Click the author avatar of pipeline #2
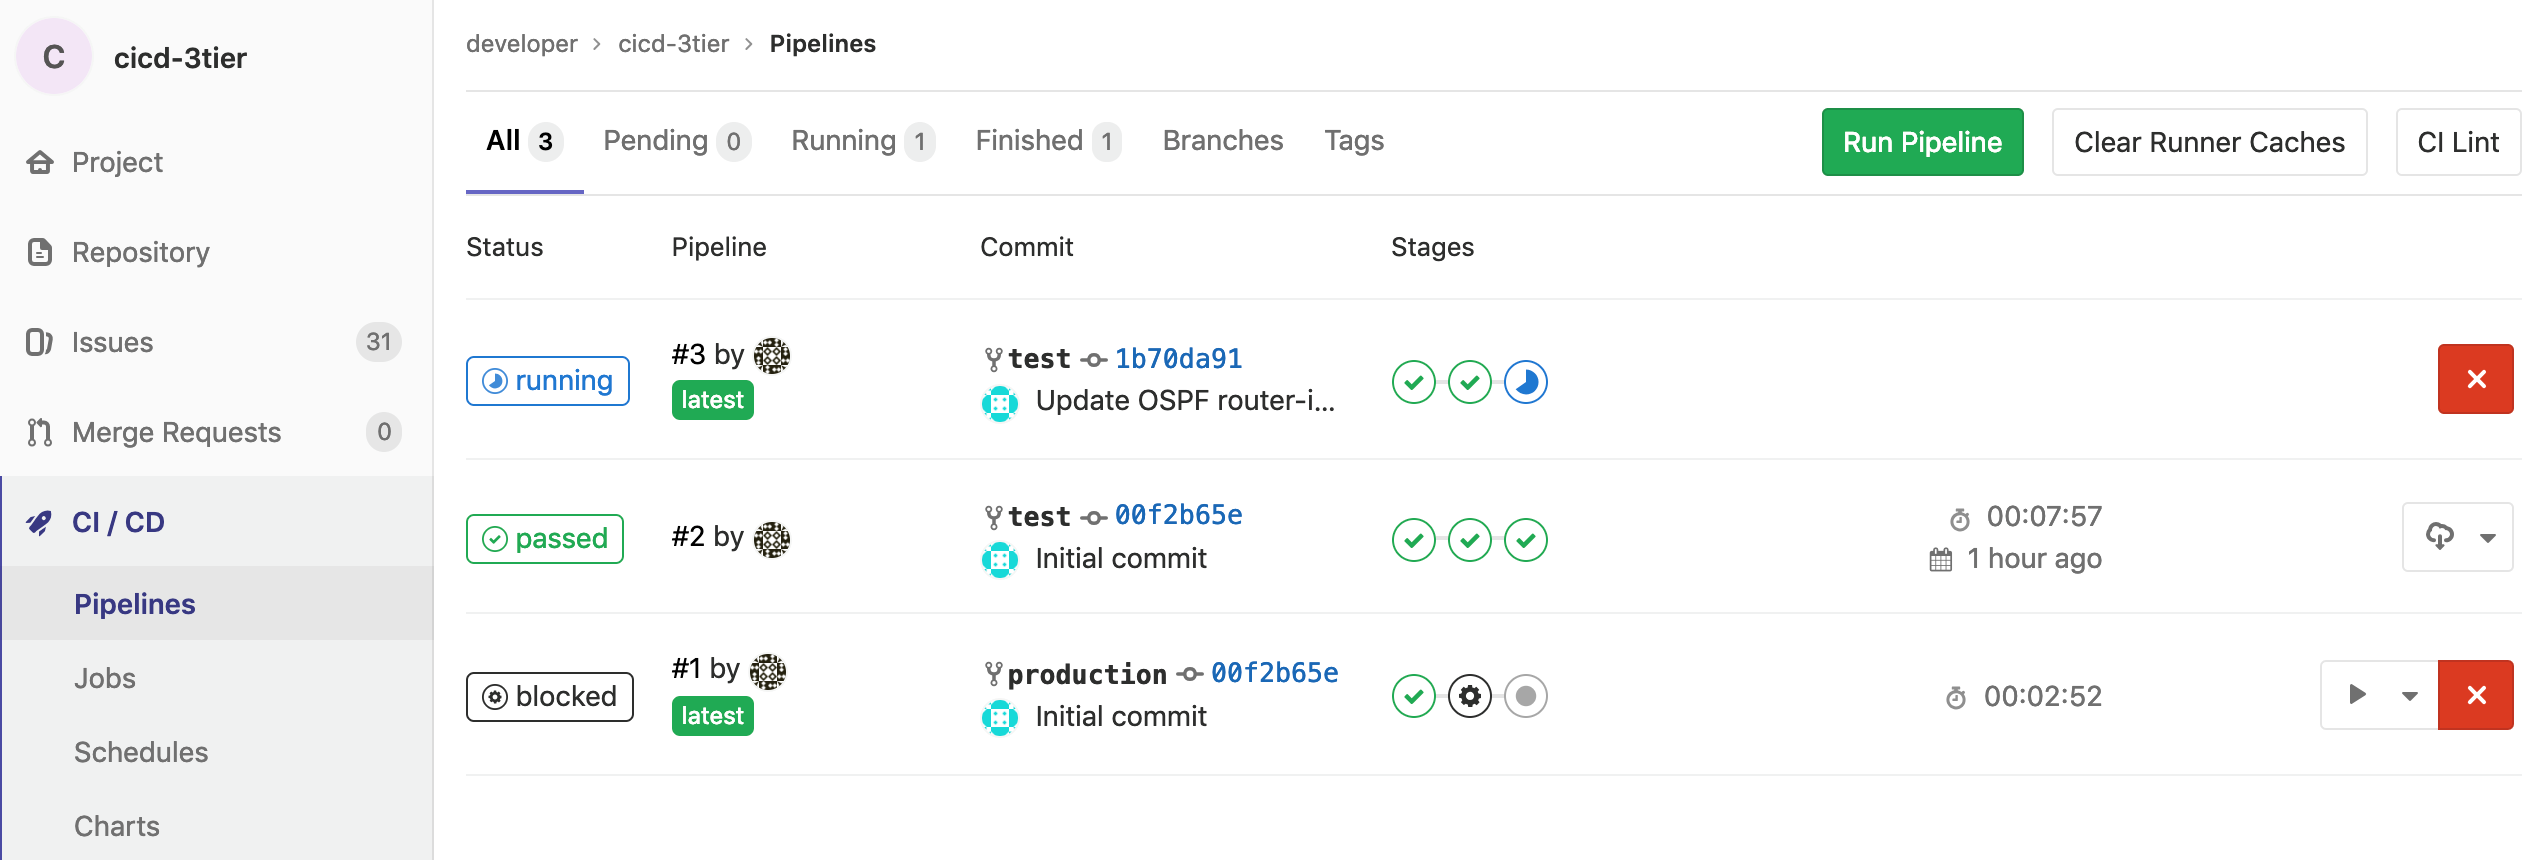This screenshot has height=860, width=2538. [771, 539]
